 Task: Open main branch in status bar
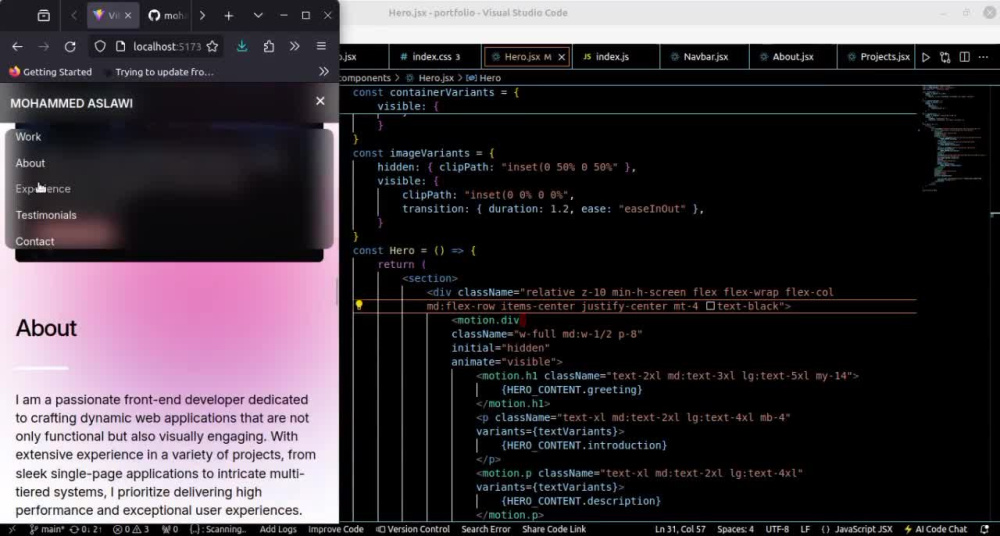point(47,529)
